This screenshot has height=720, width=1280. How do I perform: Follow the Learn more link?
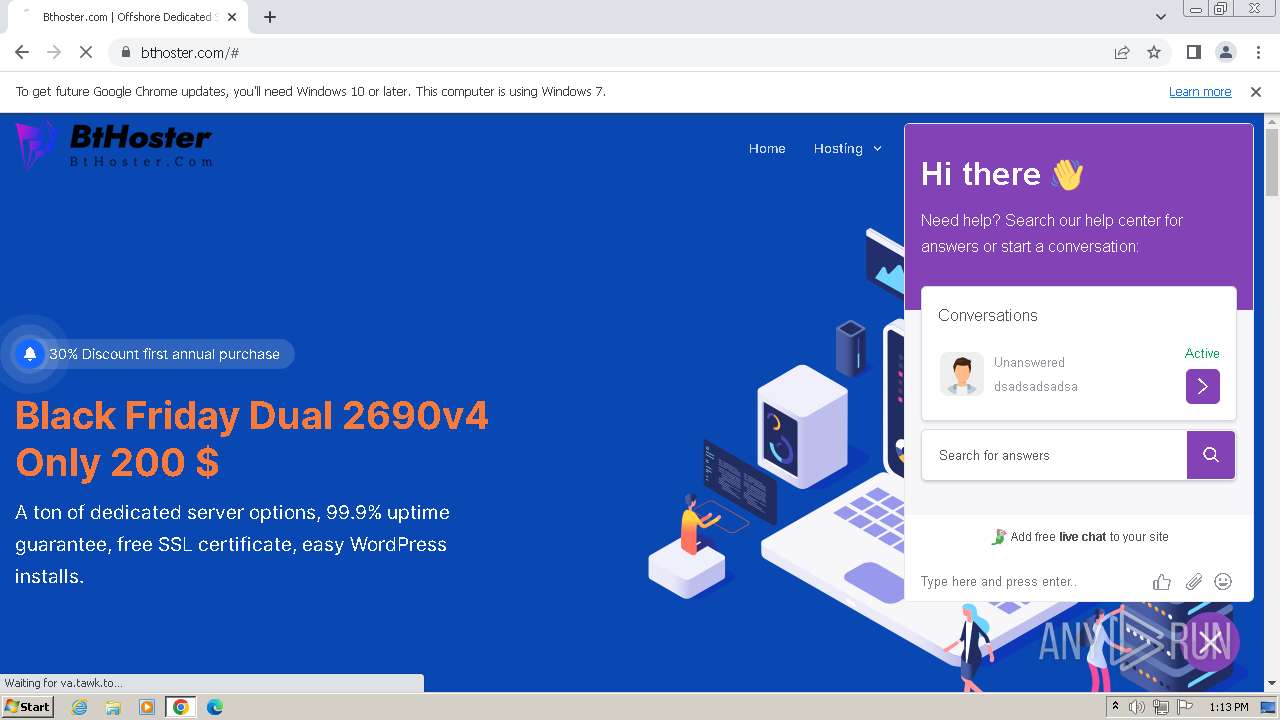[1200, 91]
